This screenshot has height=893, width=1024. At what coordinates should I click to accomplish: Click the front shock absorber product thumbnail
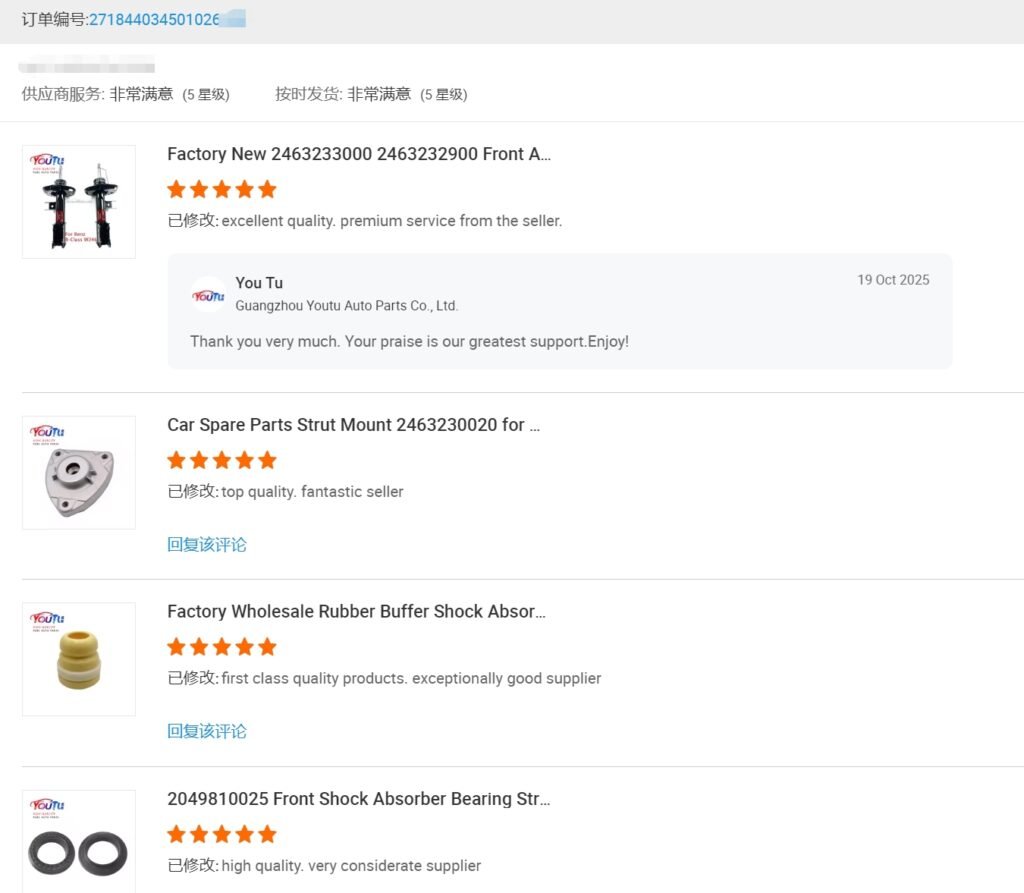[x=79, y=202]
